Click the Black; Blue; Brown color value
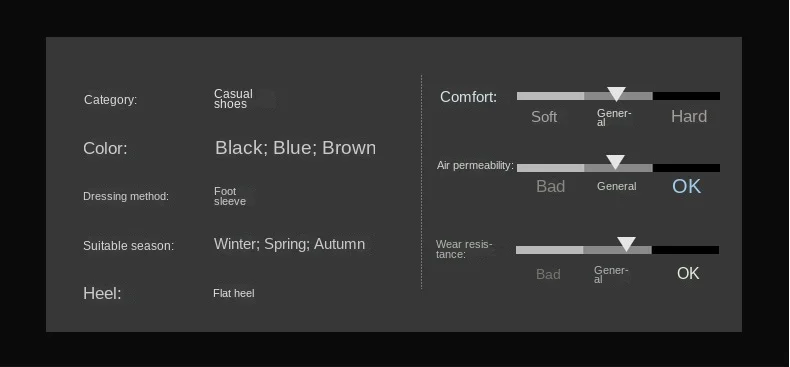This screenshot has height=367, width=790. (x=295, y=148)
